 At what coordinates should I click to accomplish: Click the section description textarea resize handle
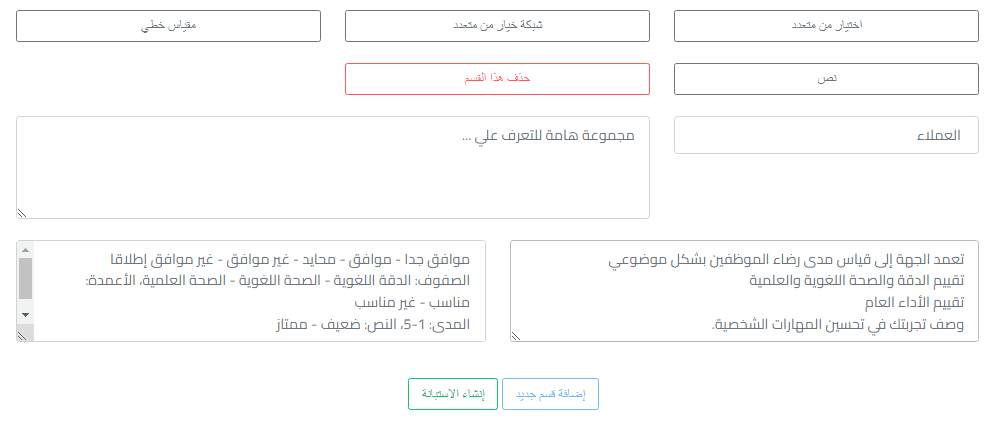pyautogui.click(x=22, y=212)
